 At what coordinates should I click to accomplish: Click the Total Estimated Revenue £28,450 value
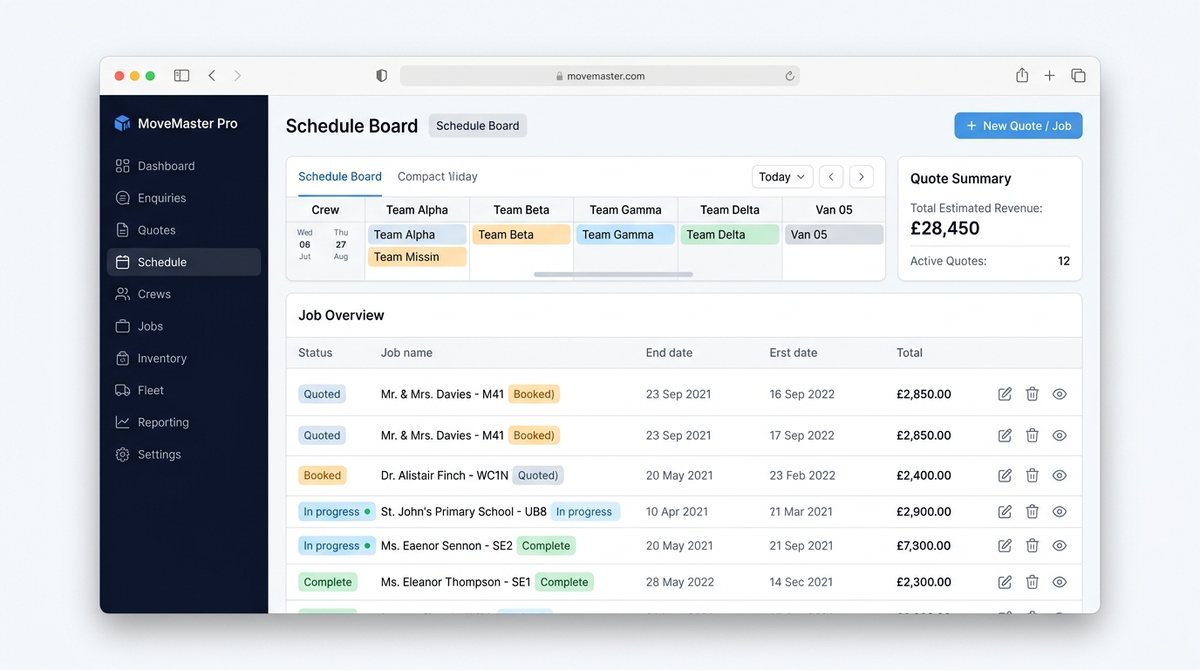point(945,228)
